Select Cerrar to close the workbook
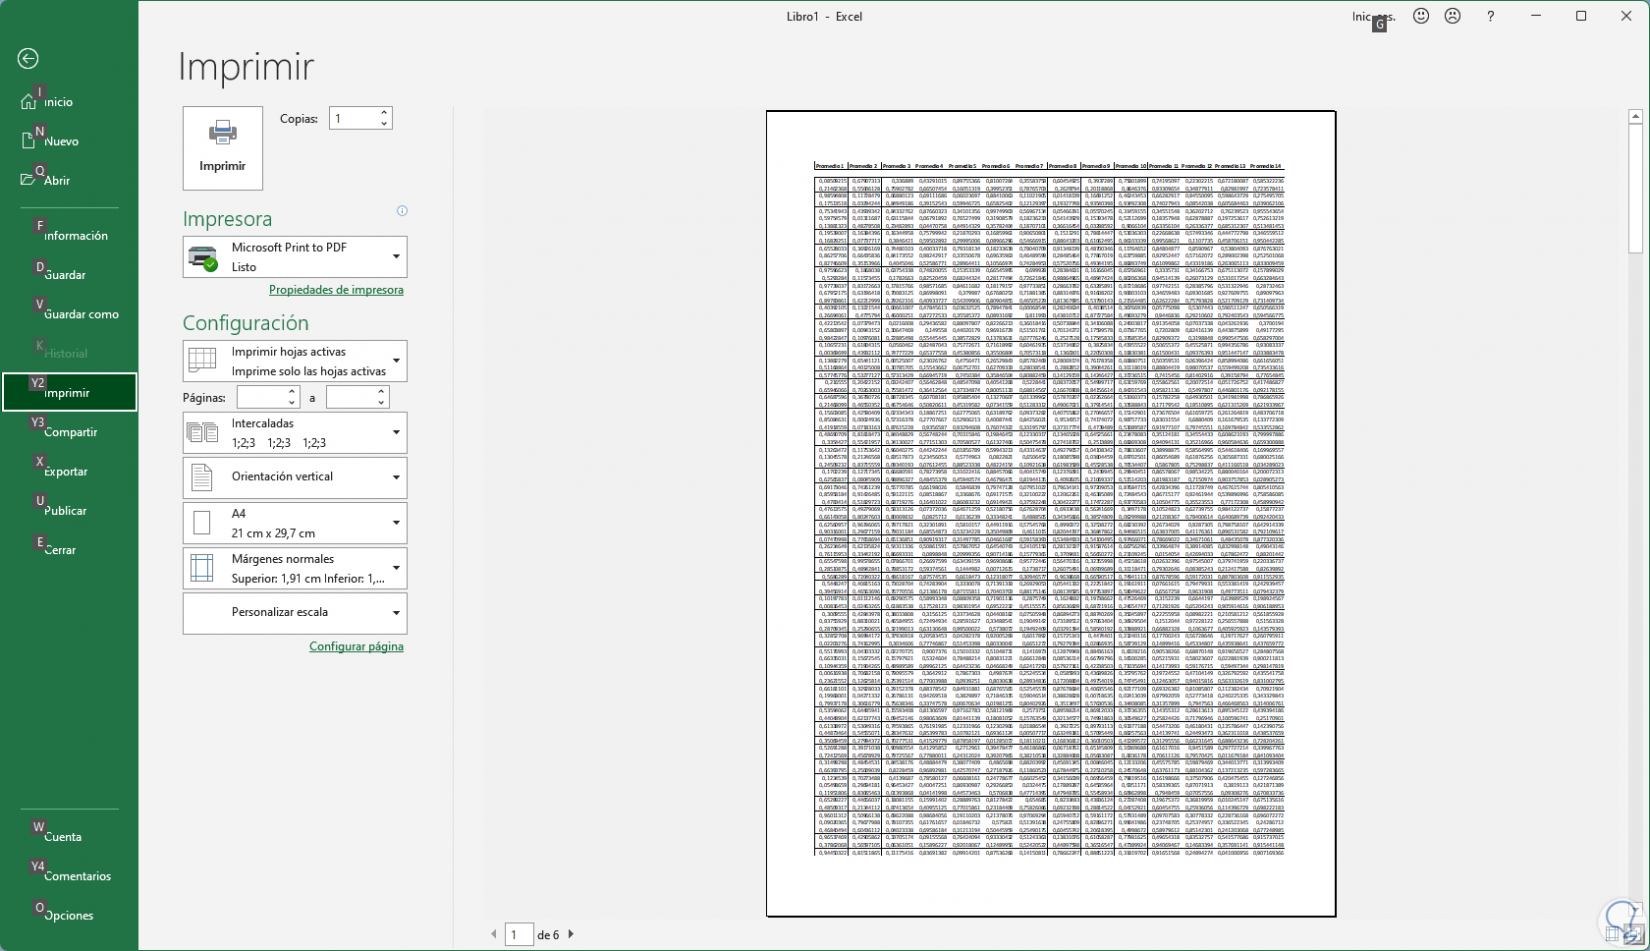 69,549
